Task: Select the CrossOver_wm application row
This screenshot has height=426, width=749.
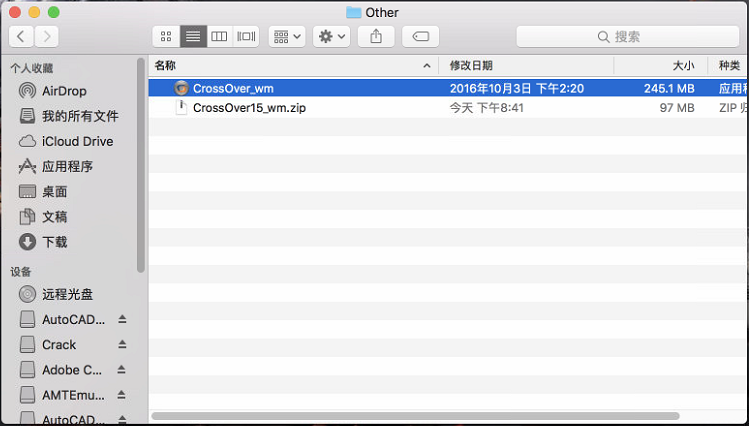Action: coord(449,88)
